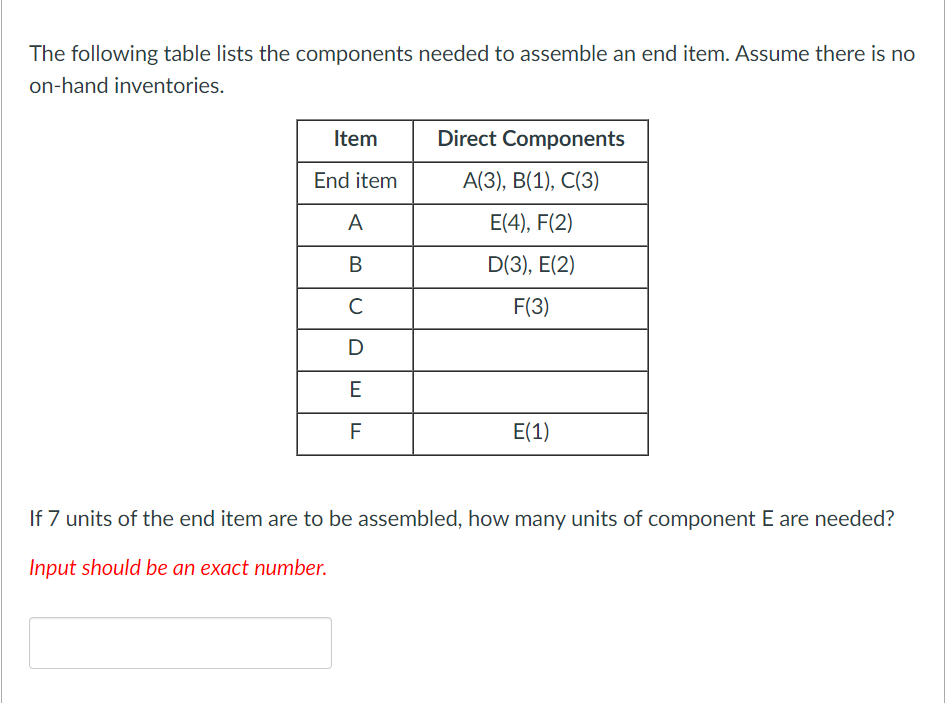Select the Direct Components column header
Screen dimensions: 945x703
530,140
